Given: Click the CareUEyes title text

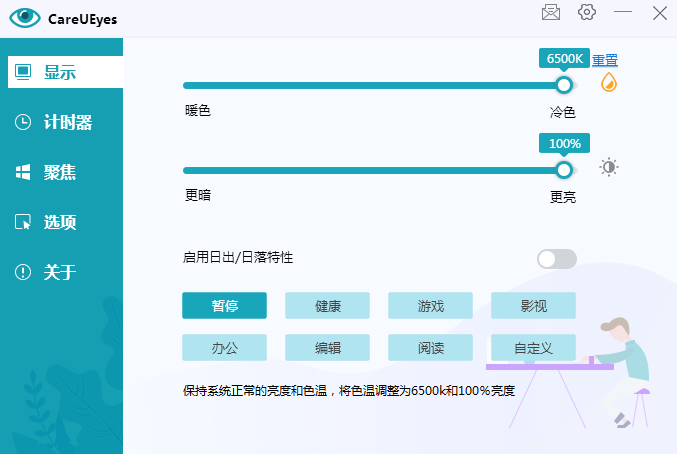Looking at the screenshot, I should point(82,19).
